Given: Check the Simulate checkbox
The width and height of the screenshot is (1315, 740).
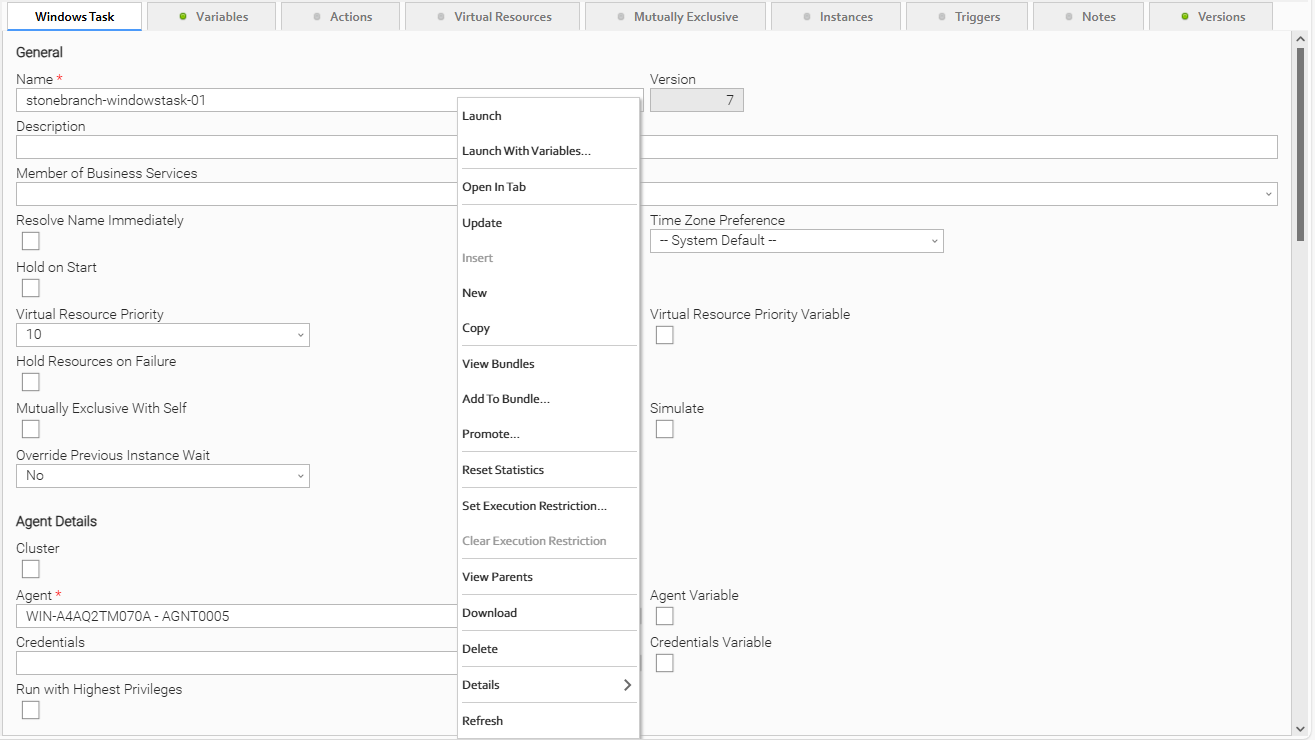Looking at the screenshot, I should [x=664, y=429].
